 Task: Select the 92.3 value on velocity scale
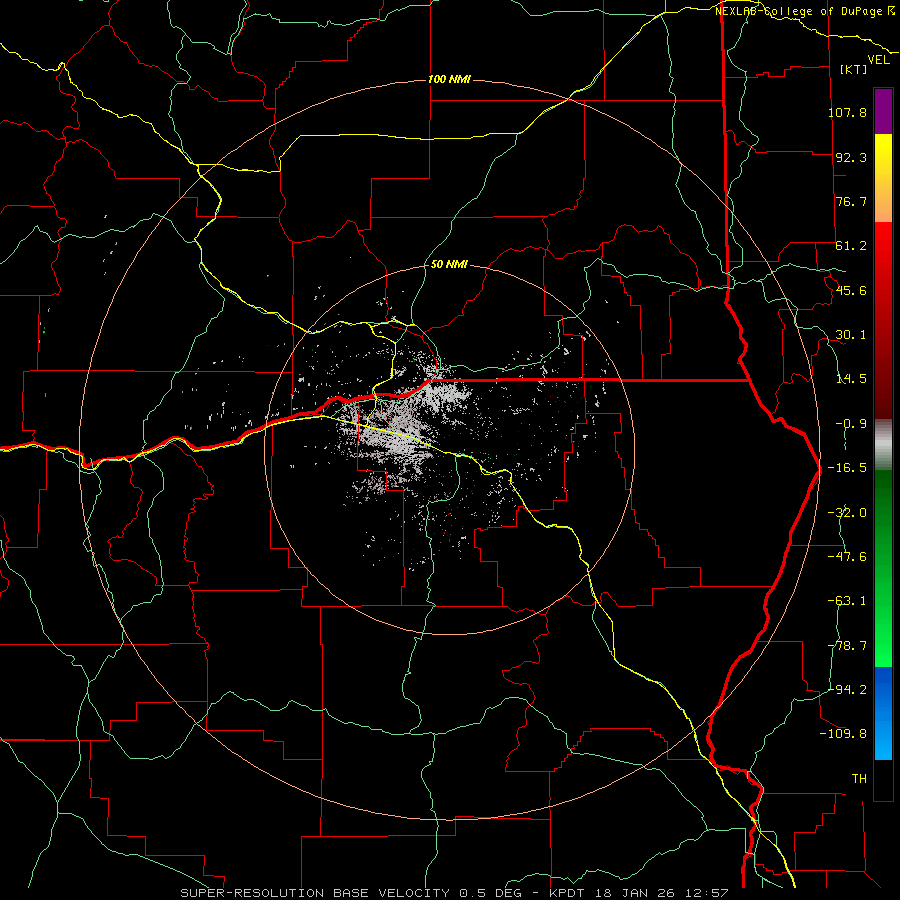click(851, 157)
